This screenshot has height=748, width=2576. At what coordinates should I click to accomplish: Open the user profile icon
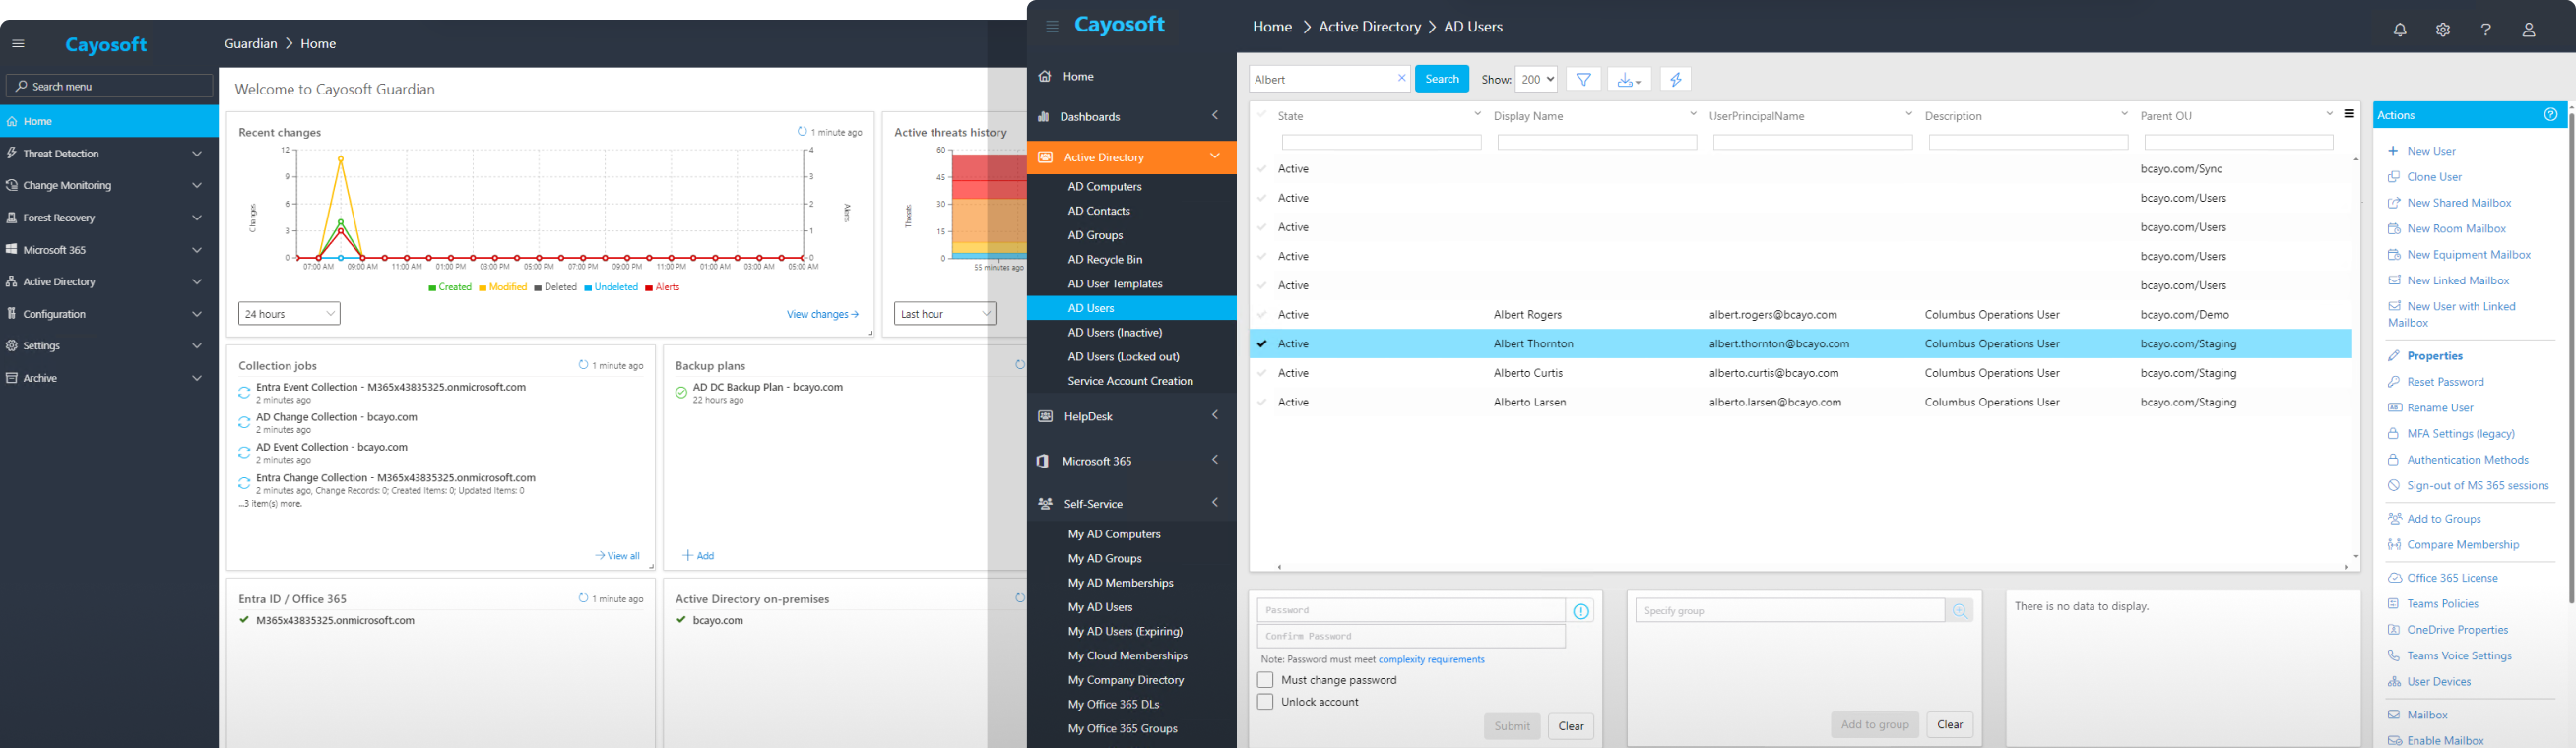[x=2528, y=30]
